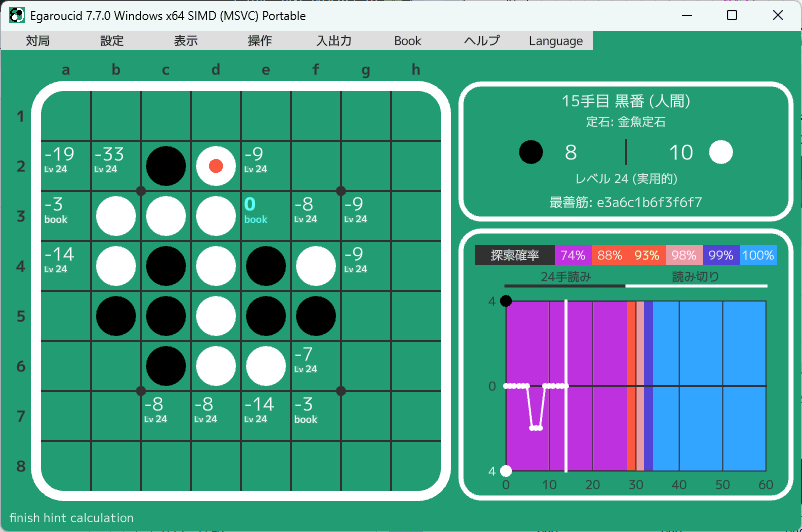Image resolution: width=802 pixels, height=532 pixels.
Task: Click the black disc at graph top-left
Action: point(506,301)
